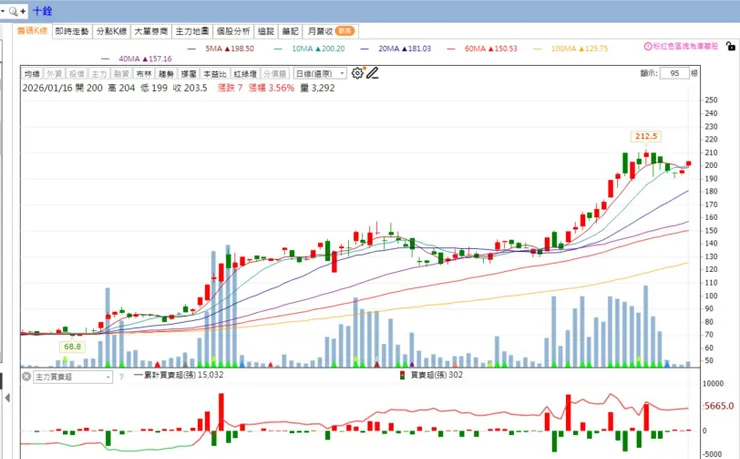Toggle the 趨勢 trend overlay

[166, 74]
